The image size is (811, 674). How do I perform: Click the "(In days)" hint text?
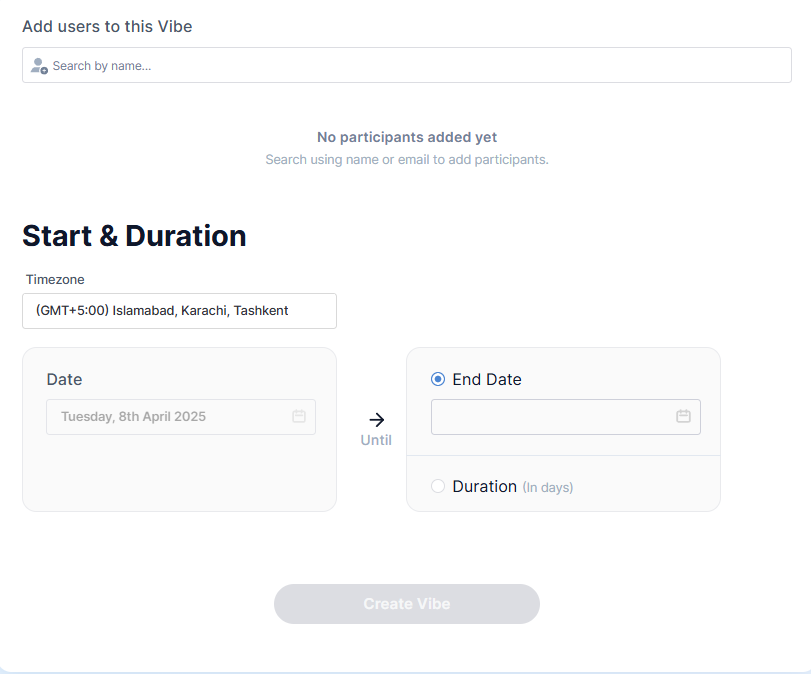548,487
